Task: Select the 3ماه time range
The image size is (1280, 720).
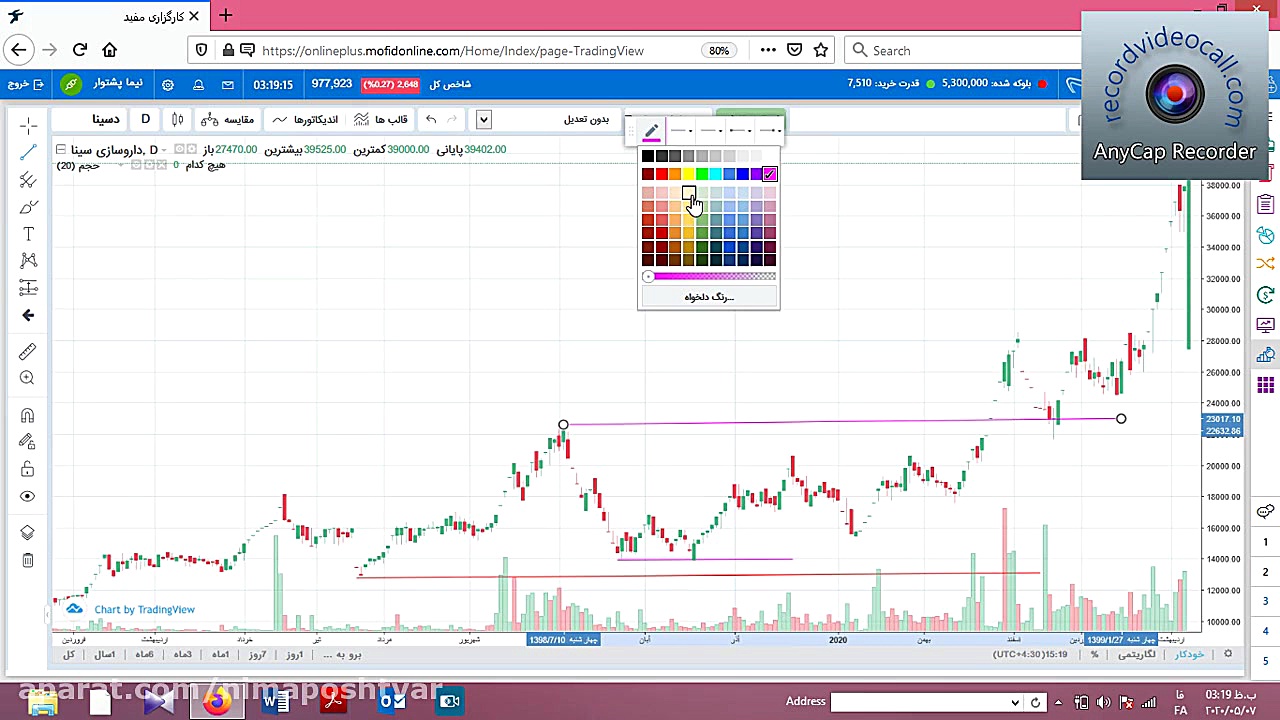Action: (182, 654)
